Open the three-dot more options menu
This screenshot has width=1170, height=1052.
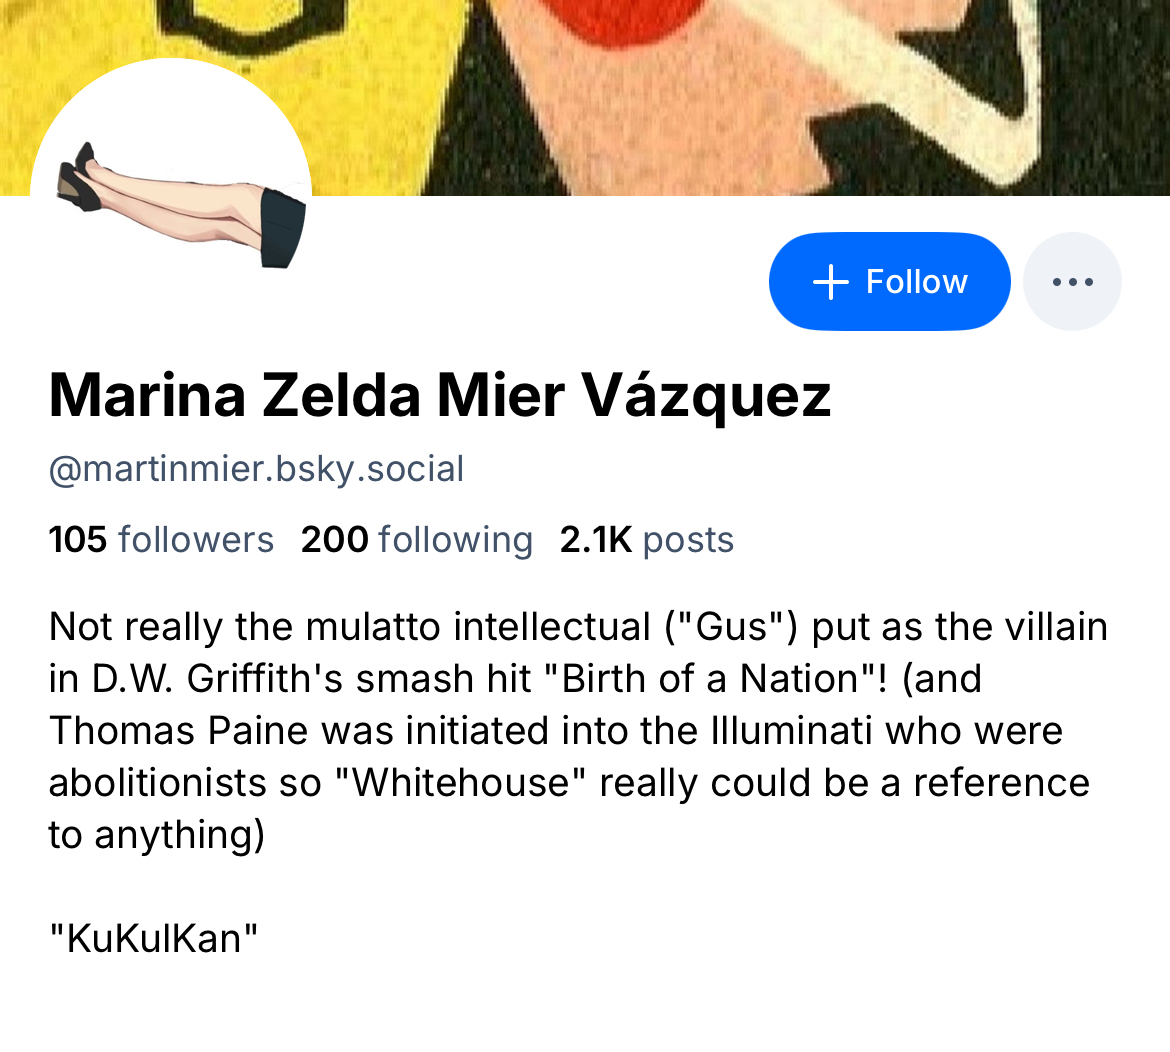1072,282
